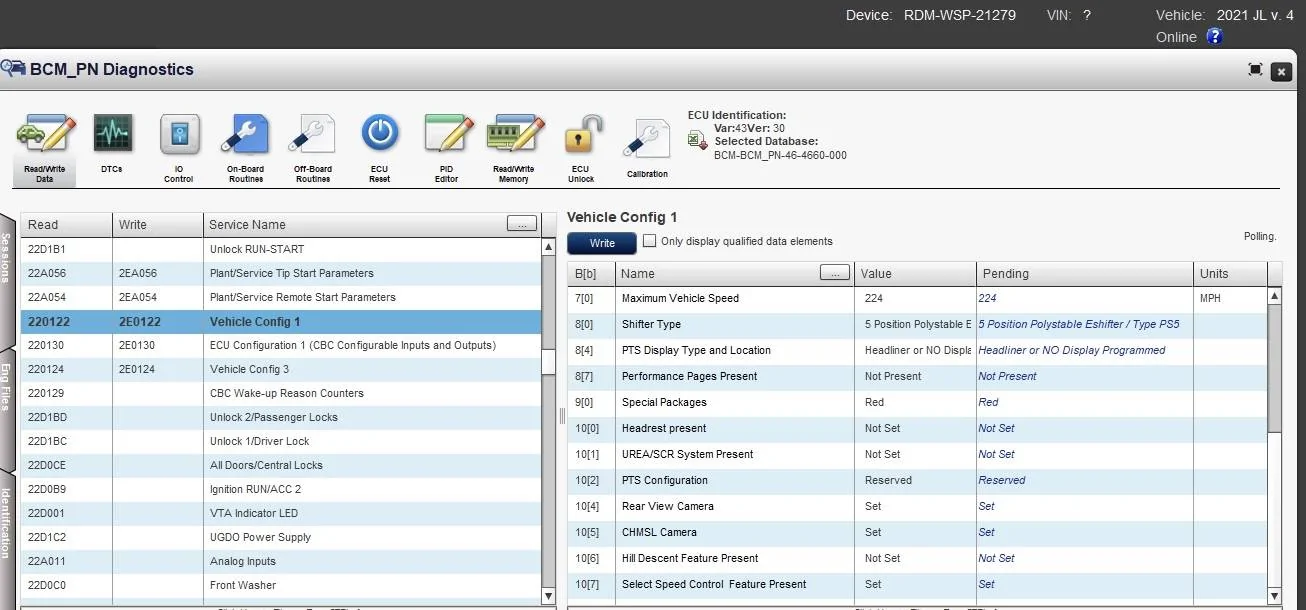Open the Calibration tool

(x=647, y=147)
